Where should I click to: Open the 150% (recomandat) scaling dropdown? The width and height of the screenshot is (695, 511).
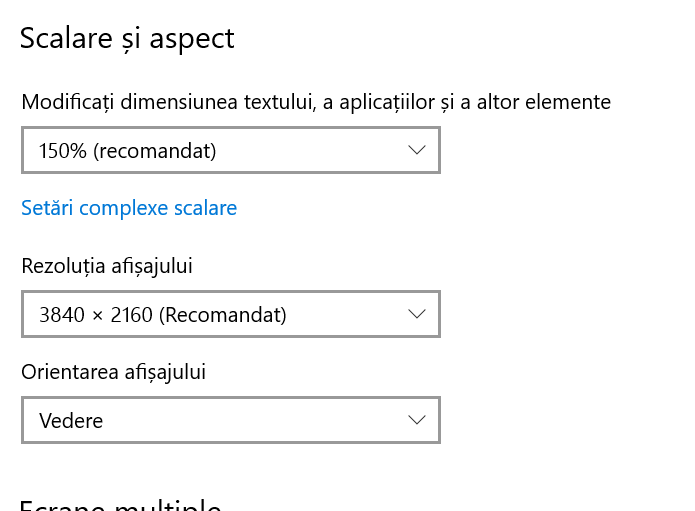[x=230, y=151]
